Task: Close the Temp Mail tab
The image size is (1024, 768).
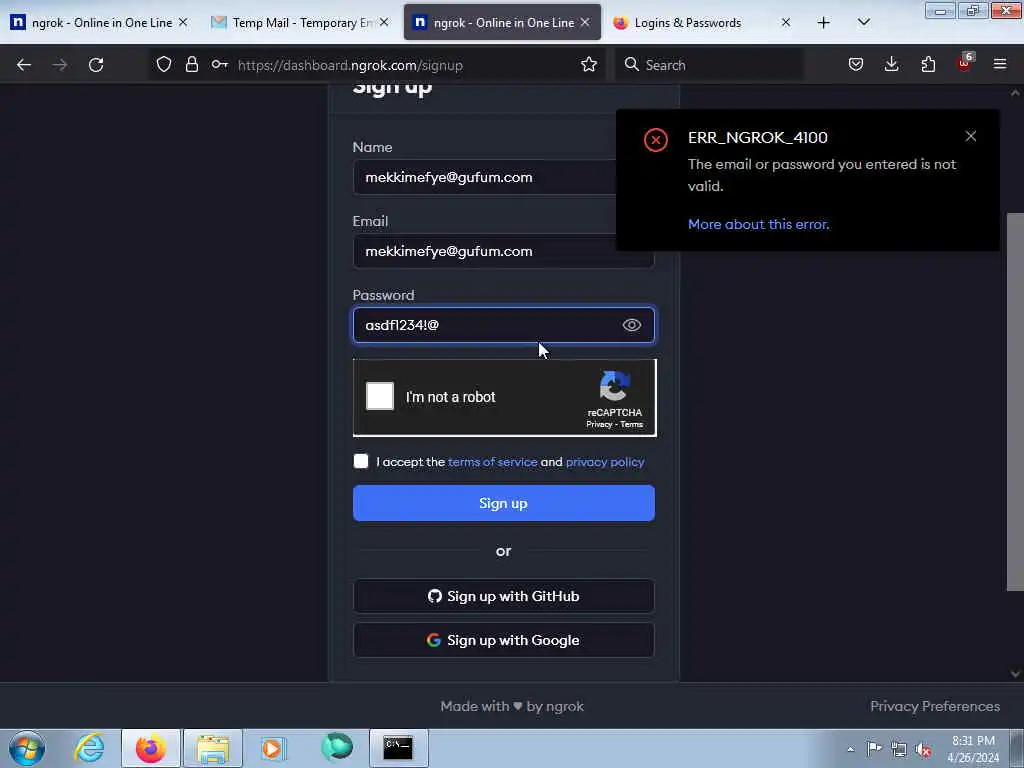Action: coord(384,22)
